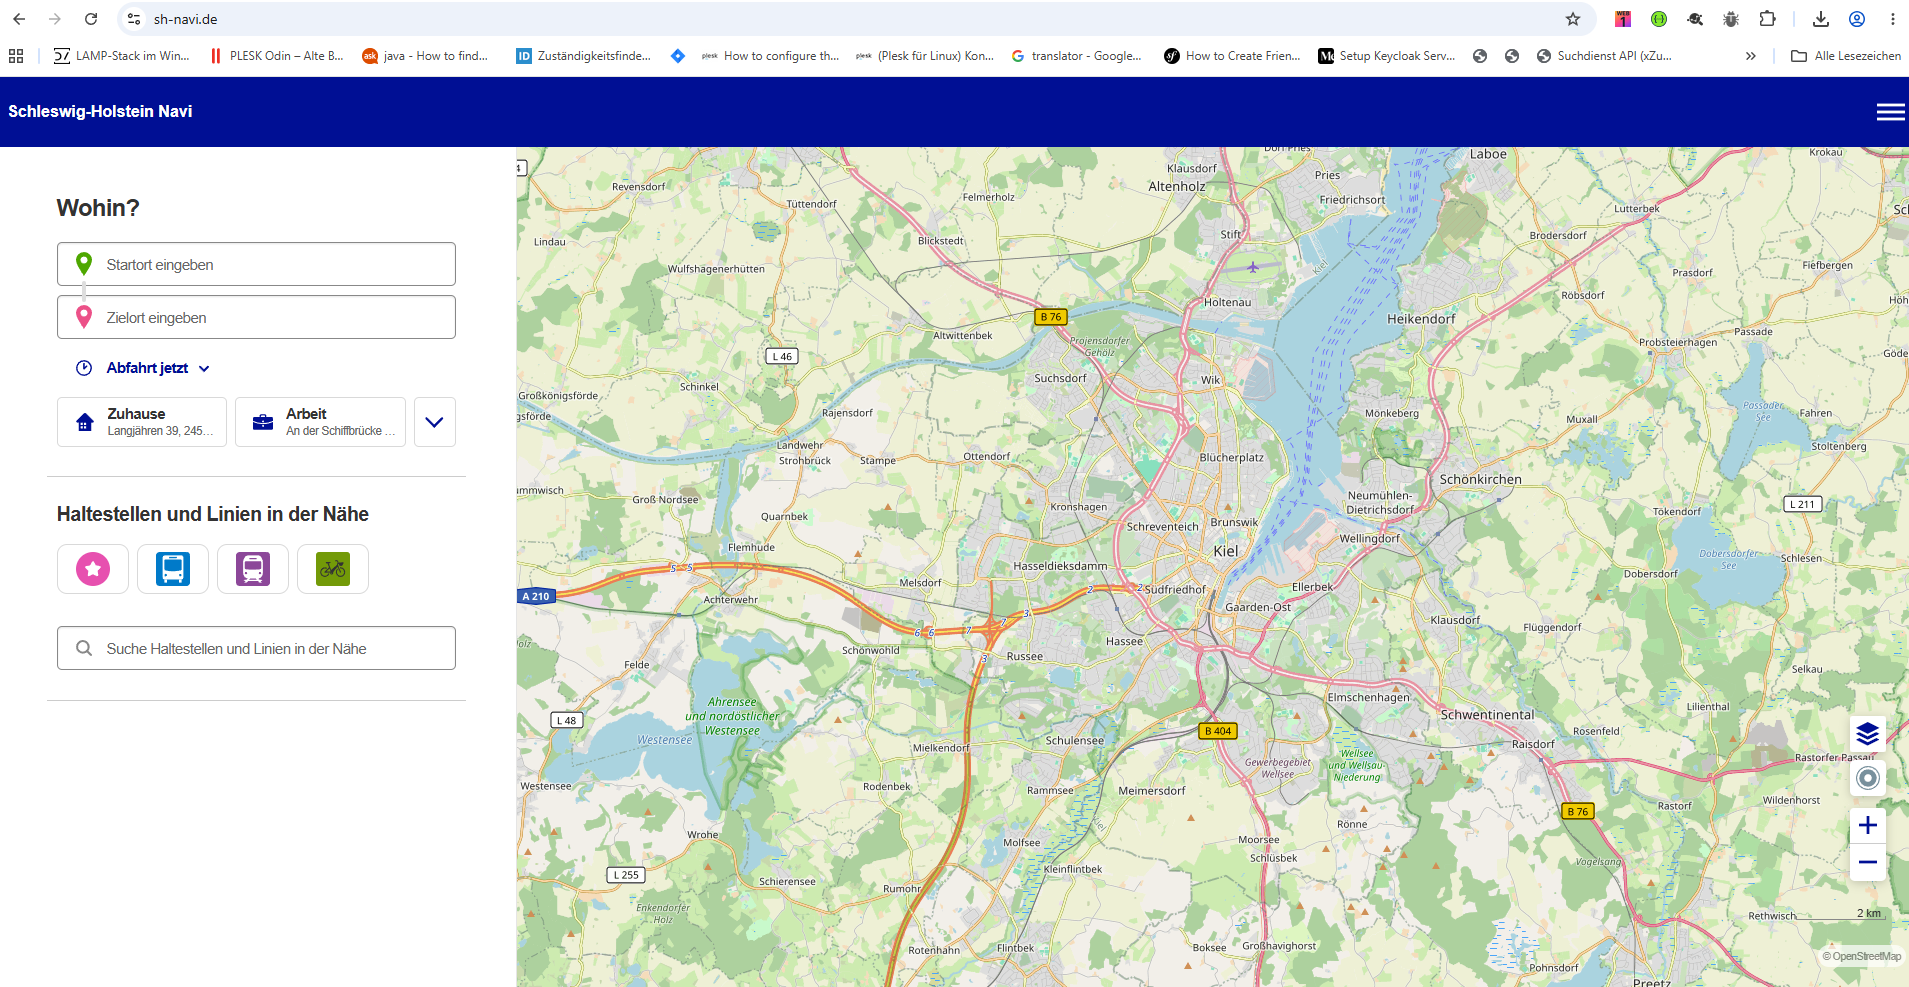Show hidden bookmarks with double chevron
1909x987 pixels.
[x=1751, y=56]
